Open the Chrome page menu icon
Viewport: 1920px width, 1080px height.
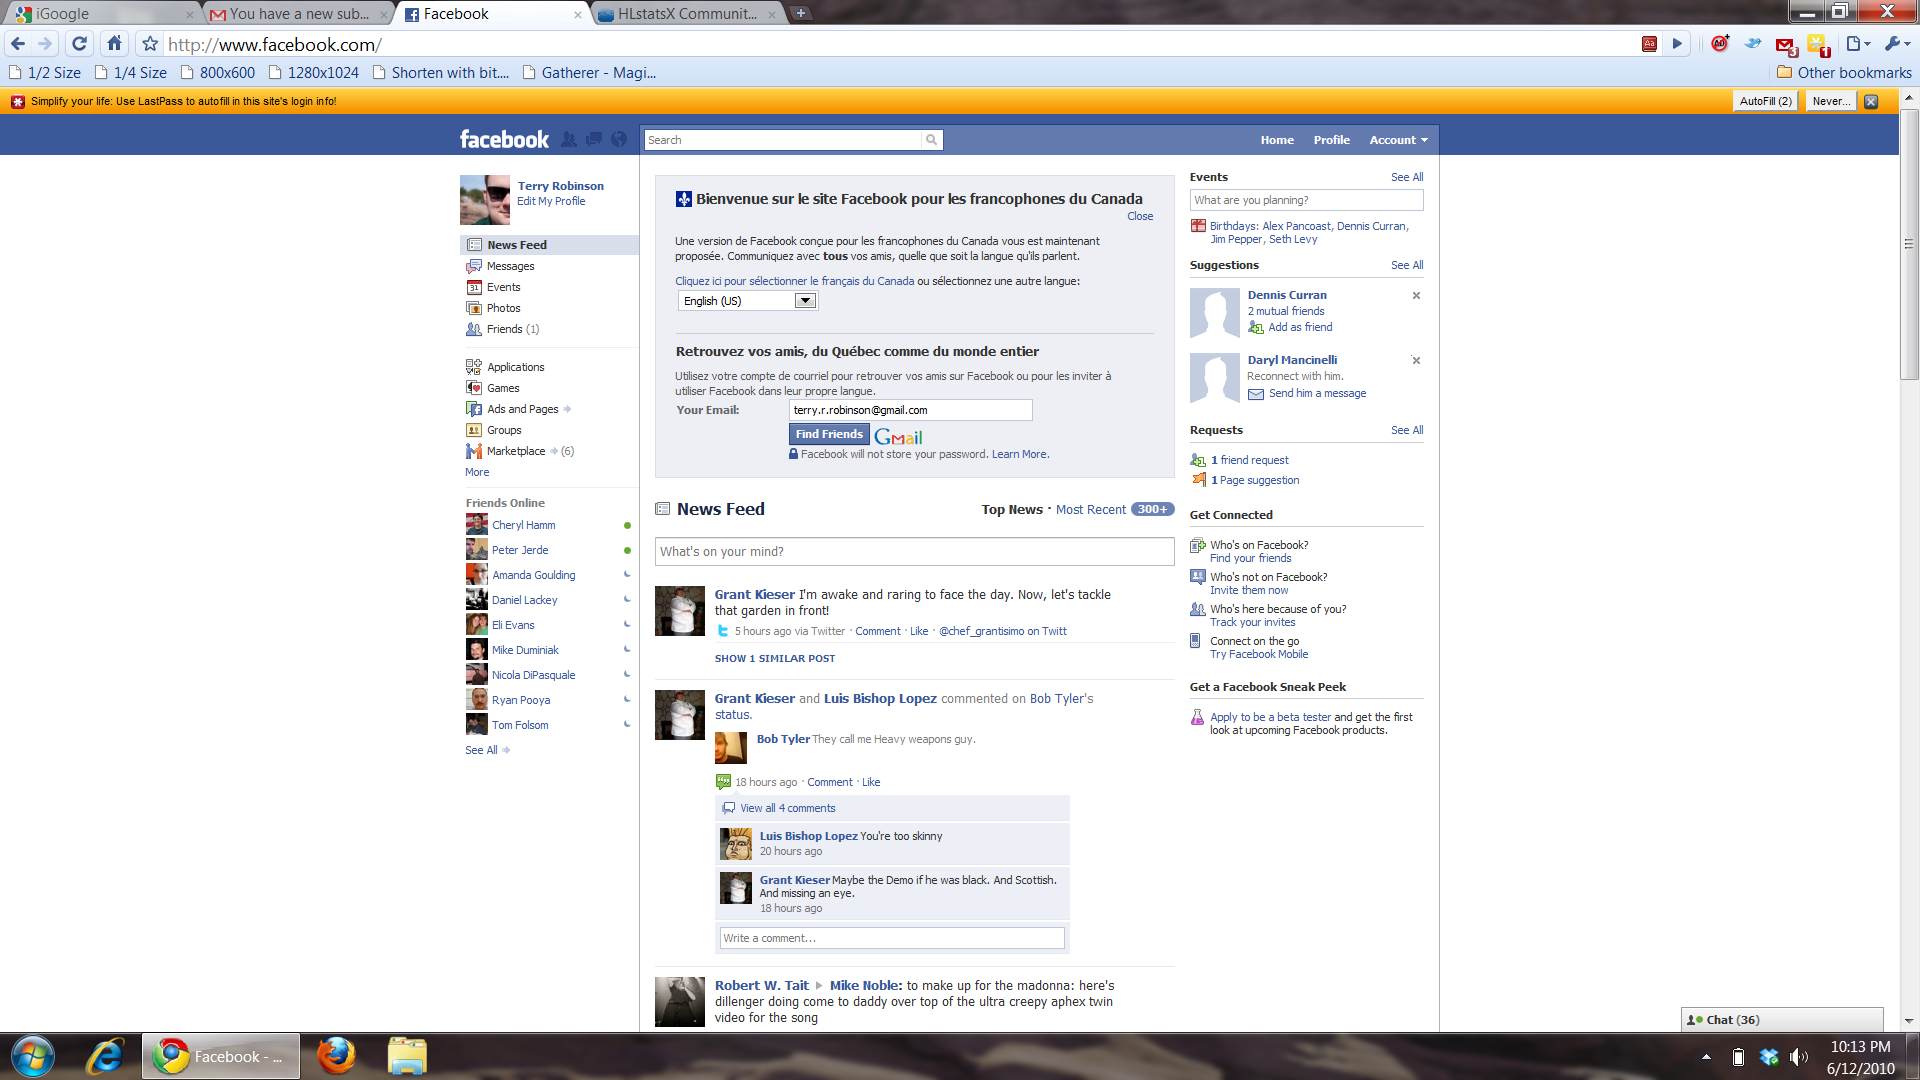[1858, 43]
